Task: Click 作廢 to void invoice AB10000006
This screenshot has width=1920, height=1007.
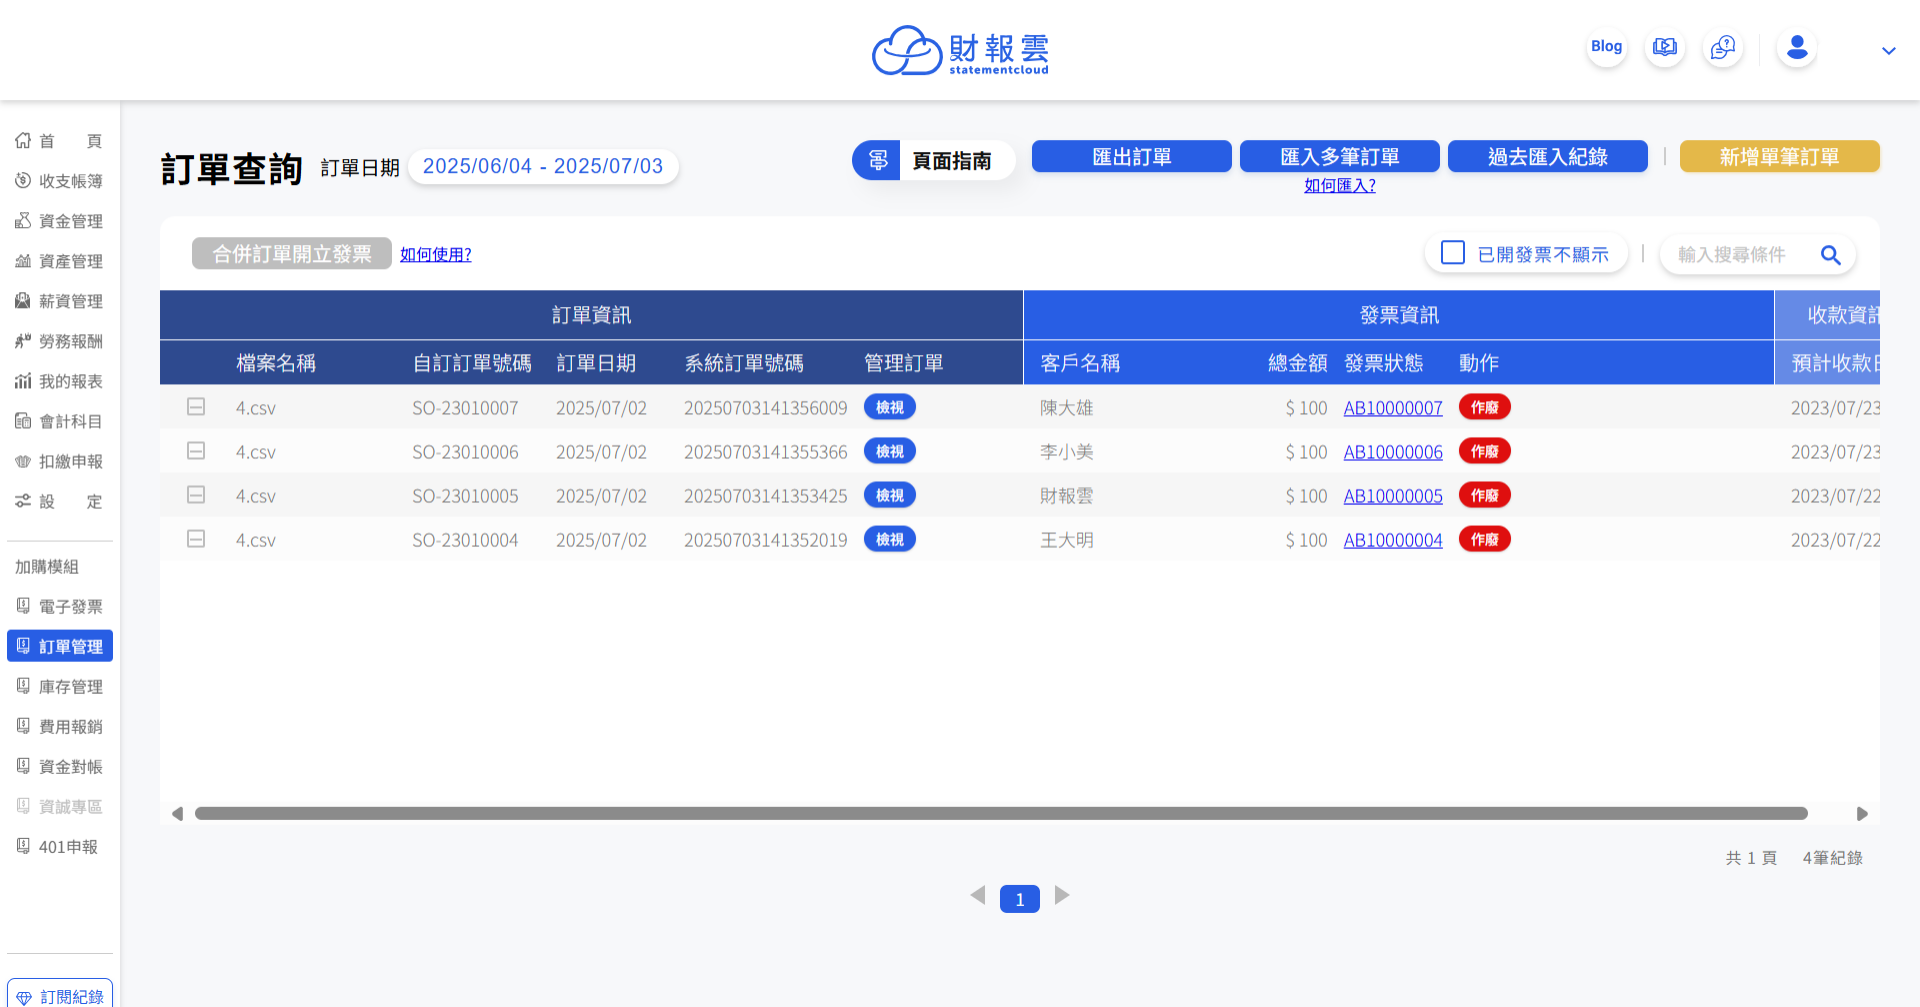Action: (1484, 451)
